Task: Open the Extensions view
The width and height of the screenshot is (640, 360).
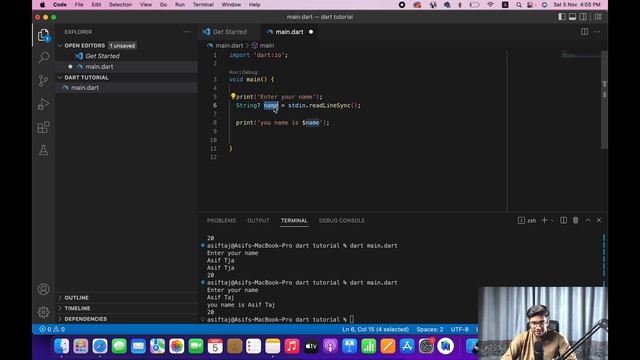Action: click(x=43, y=127)
